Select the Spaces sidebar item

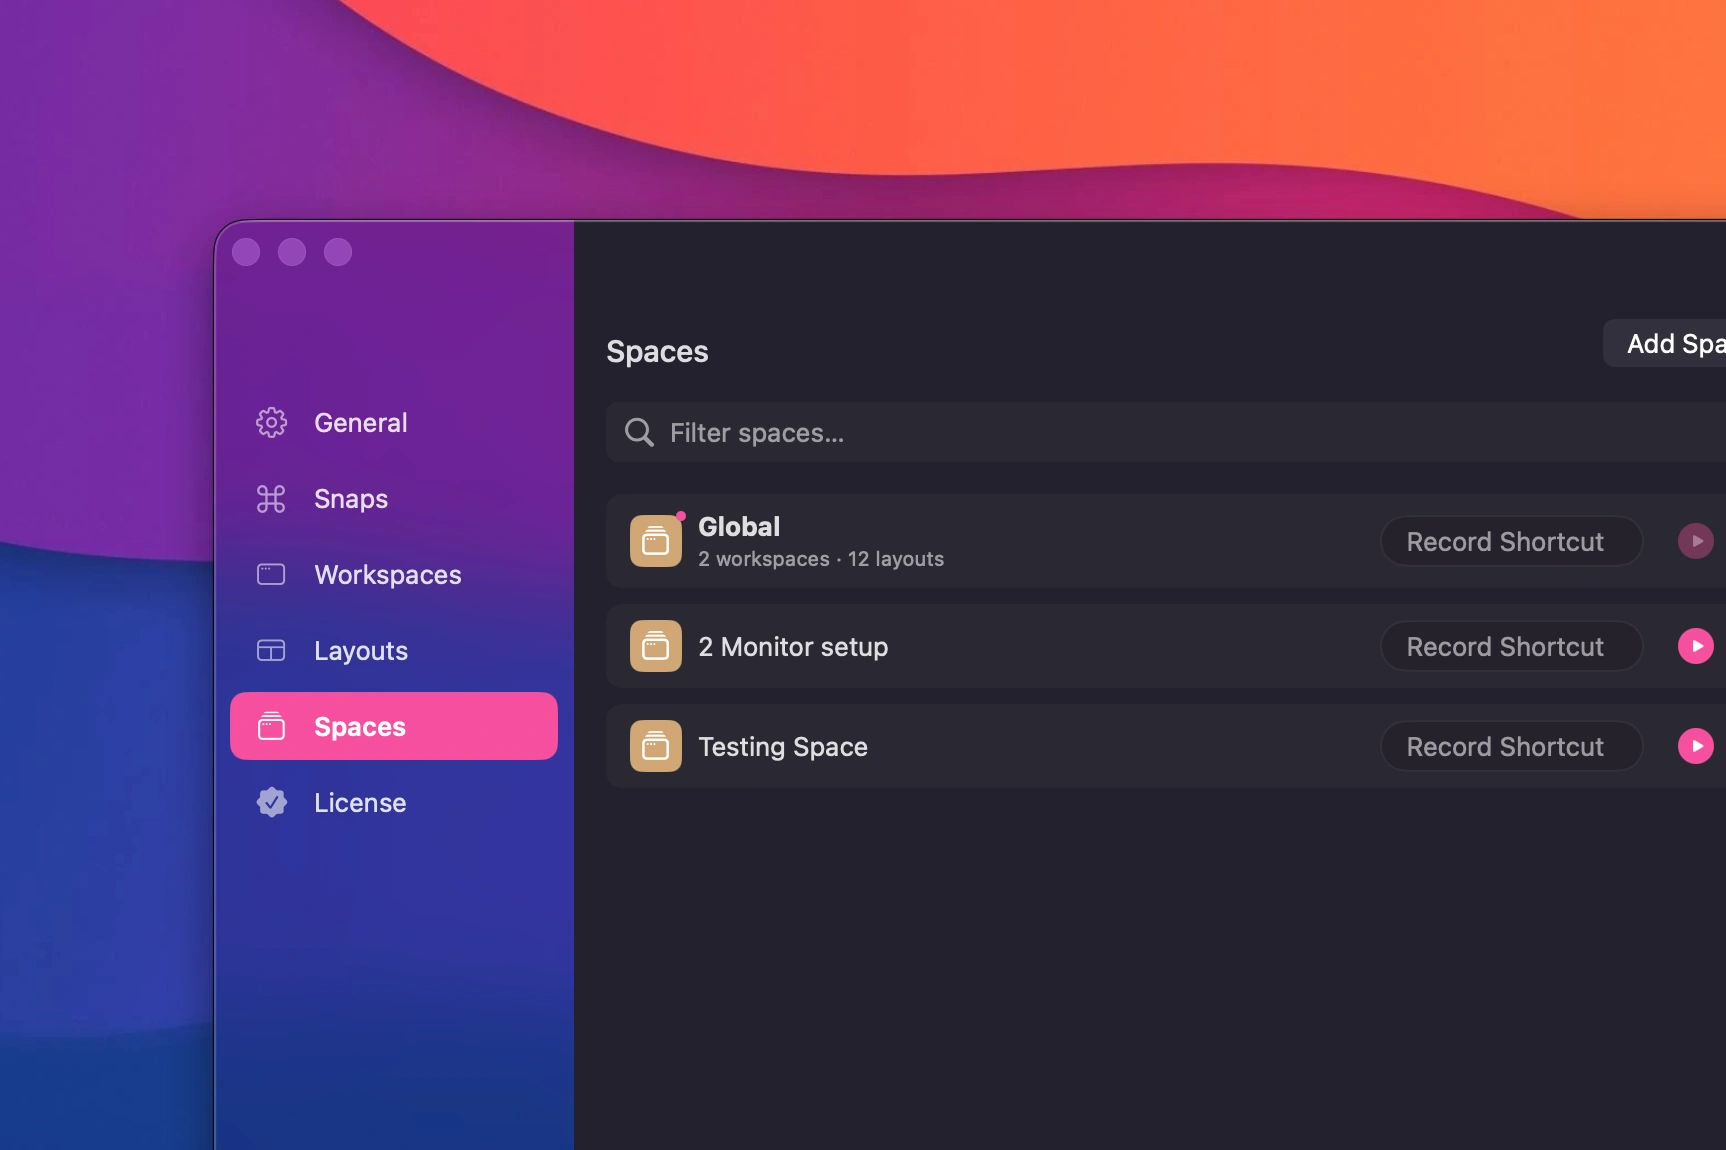[393, 727]
